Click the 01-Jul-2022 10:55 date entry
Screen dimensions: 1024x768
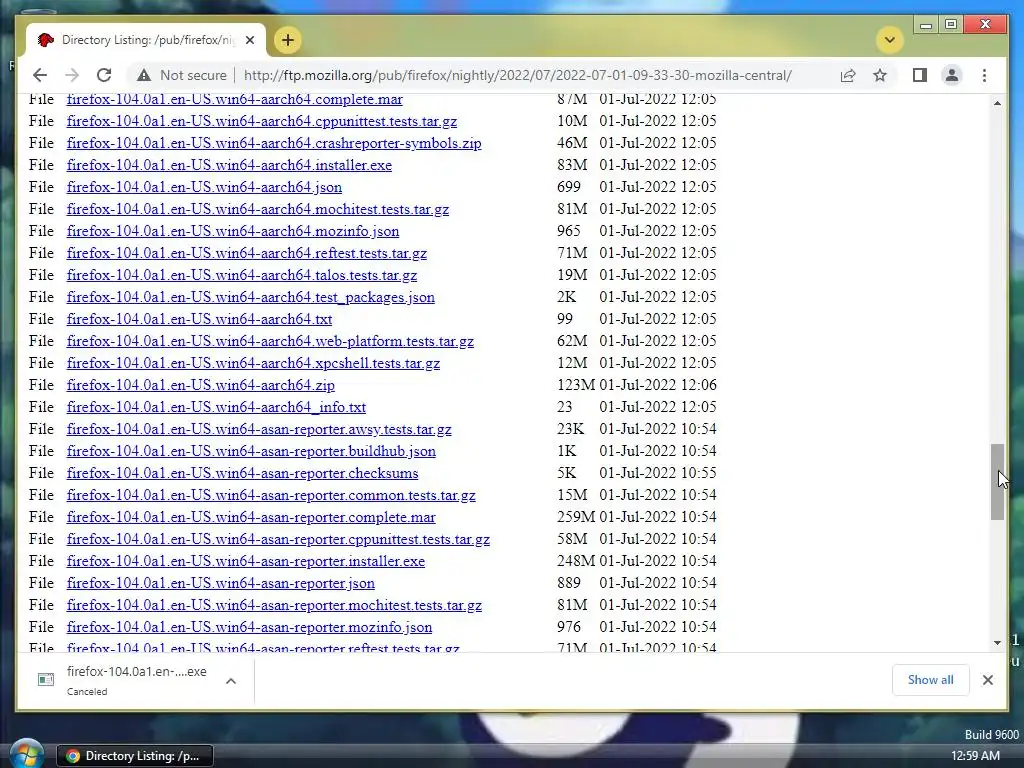point(658,473)
